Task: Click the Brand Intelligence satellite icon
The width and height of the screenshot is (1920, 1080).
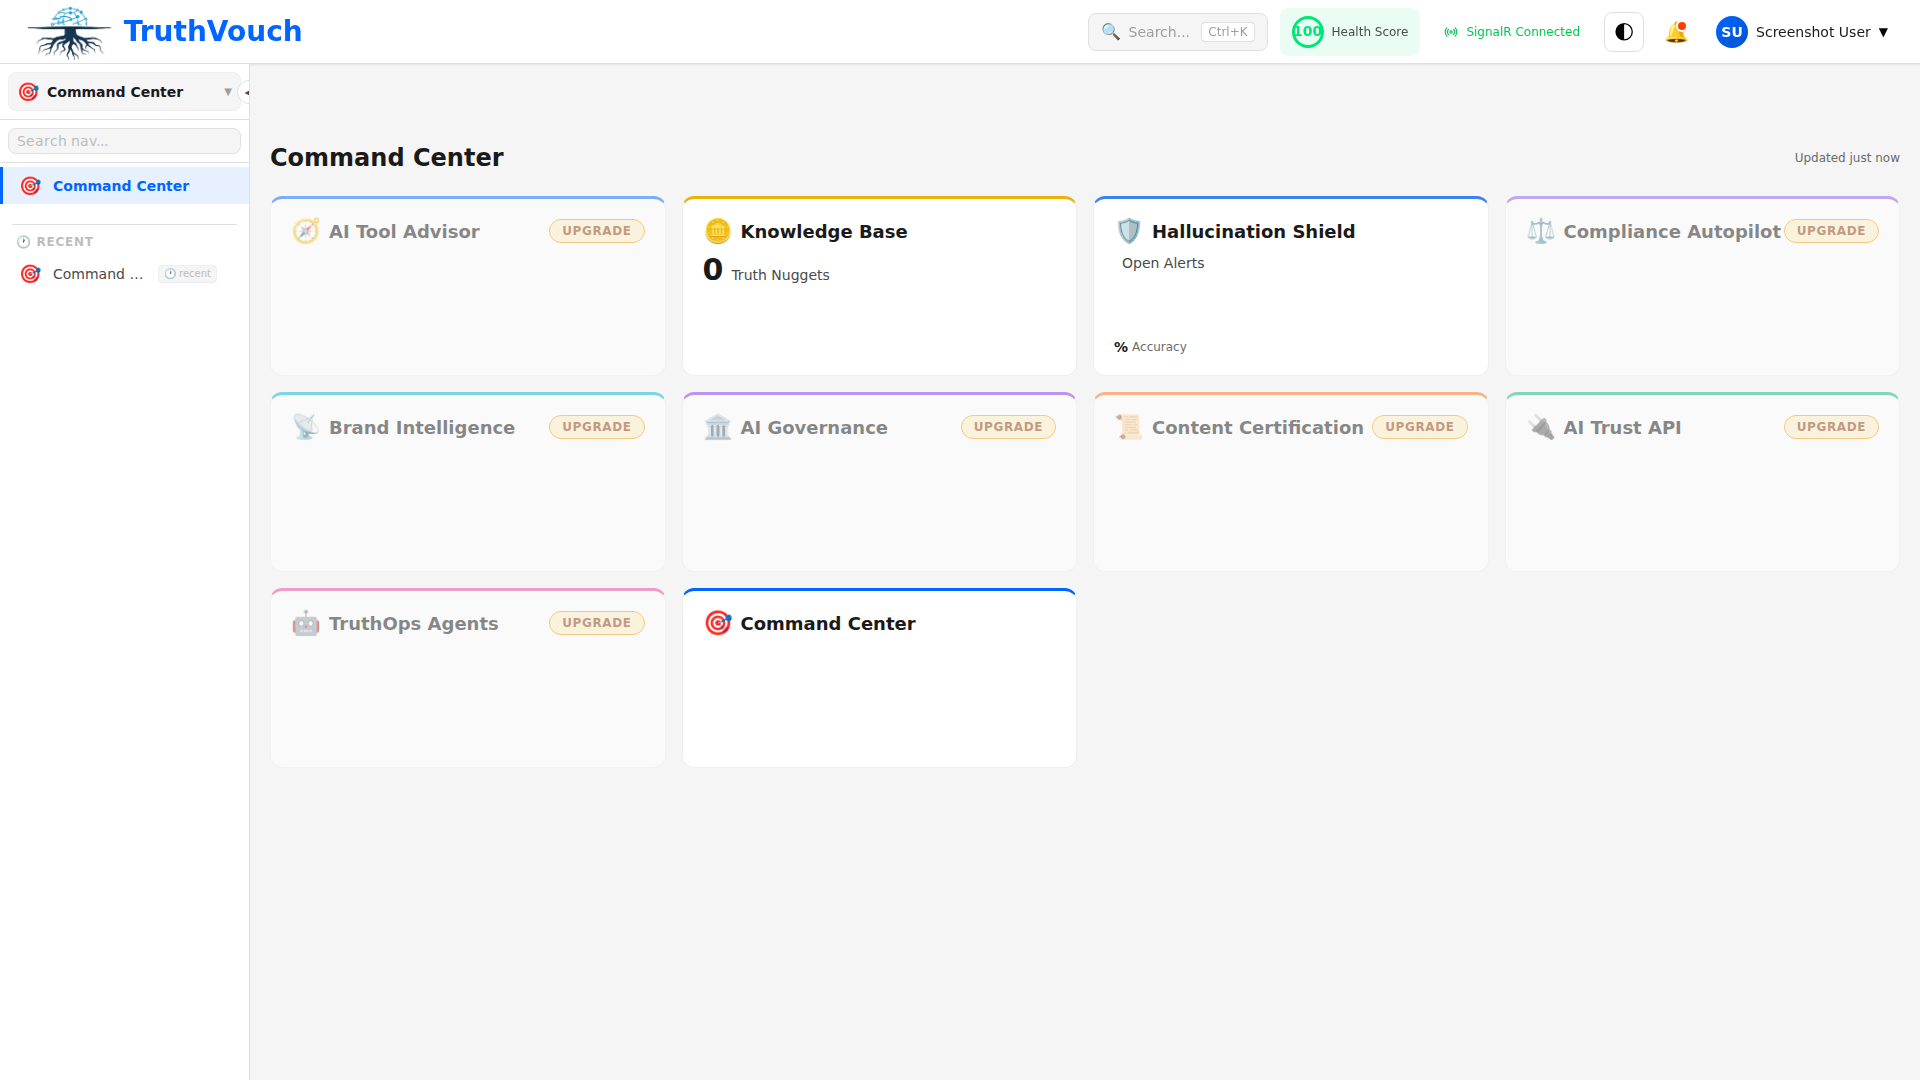Action: point(306,427)
